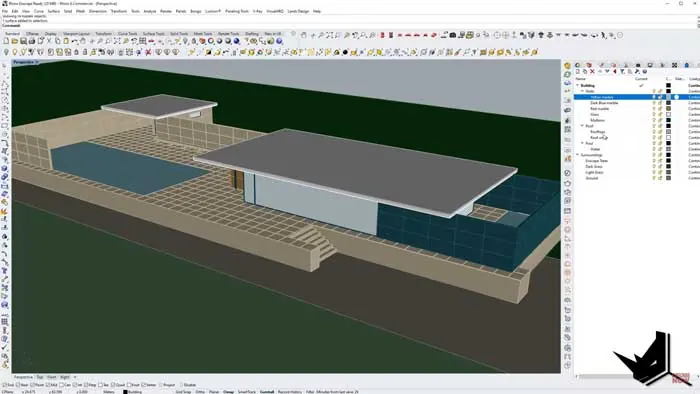Image resolution: width=700 pixels, height=394 pixels.
Task: Open the Perspective viewport title dropdown
Action: (37, 62)
